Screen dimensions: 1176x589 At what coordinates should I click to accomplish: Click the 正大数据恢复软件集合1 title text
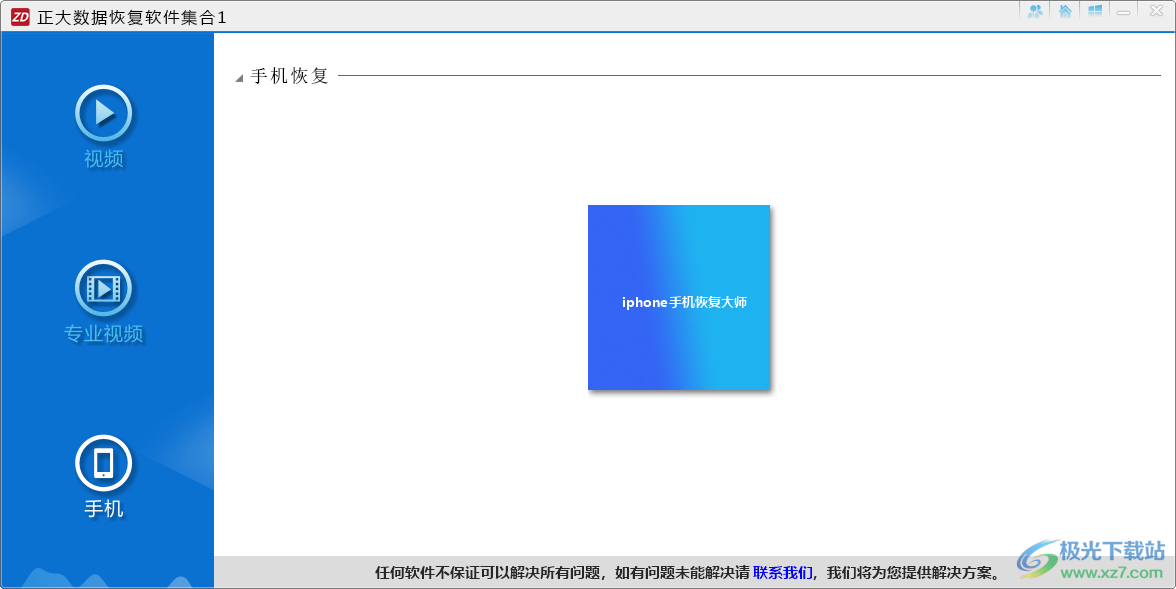pos(132,17)
